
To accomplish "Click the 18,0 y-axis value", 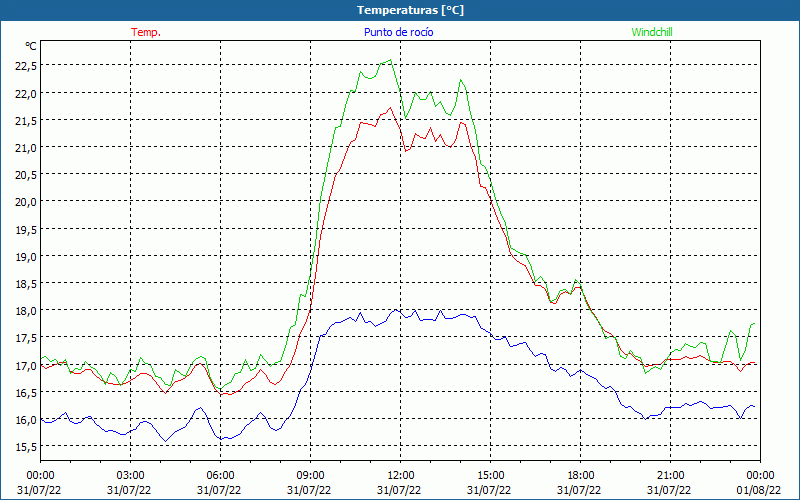I will pyautogui.click(x=26, y=311).
